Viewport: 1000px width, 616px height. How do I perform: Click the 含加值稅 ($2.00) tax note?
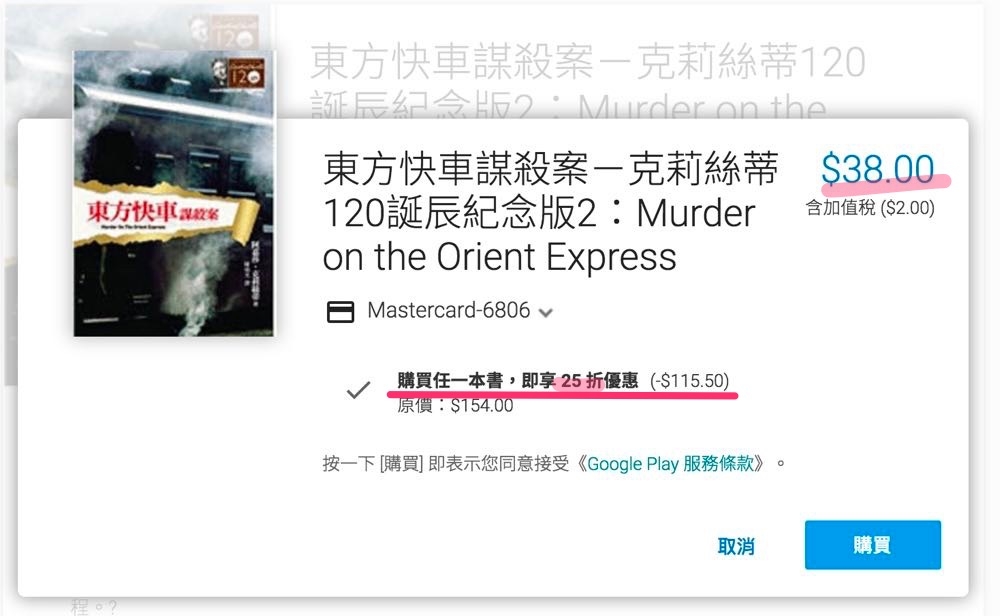point(870,208)
